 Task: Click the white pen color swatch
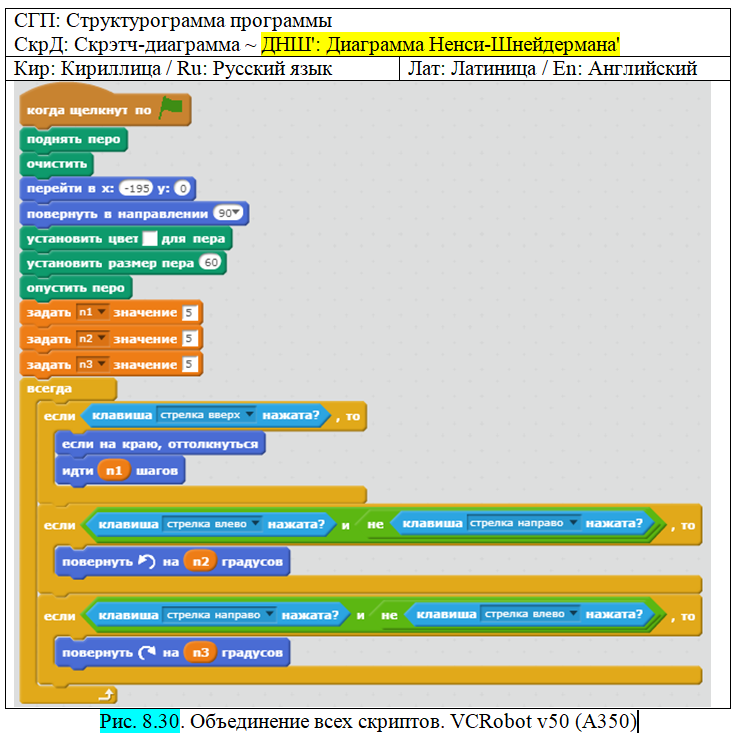150,239
